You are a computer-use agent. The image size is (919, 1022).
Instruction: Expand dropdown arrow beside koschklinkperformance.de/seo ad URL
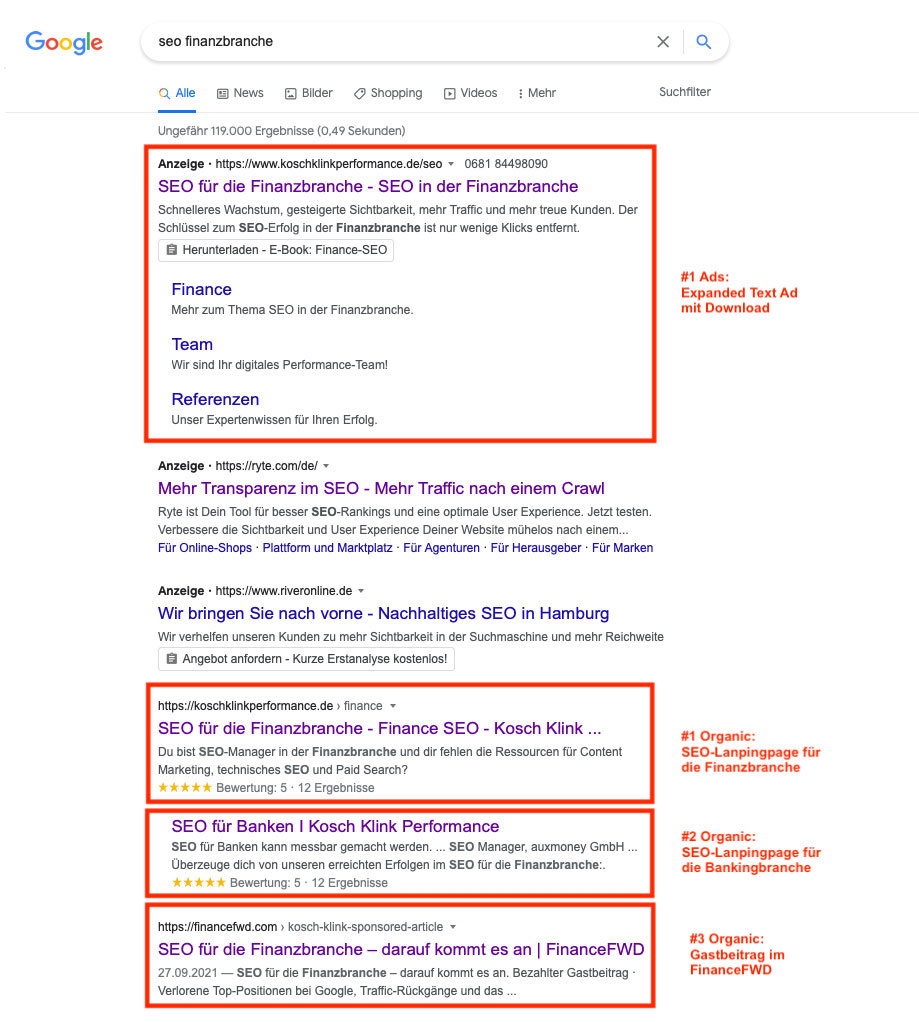pos(450,164)
